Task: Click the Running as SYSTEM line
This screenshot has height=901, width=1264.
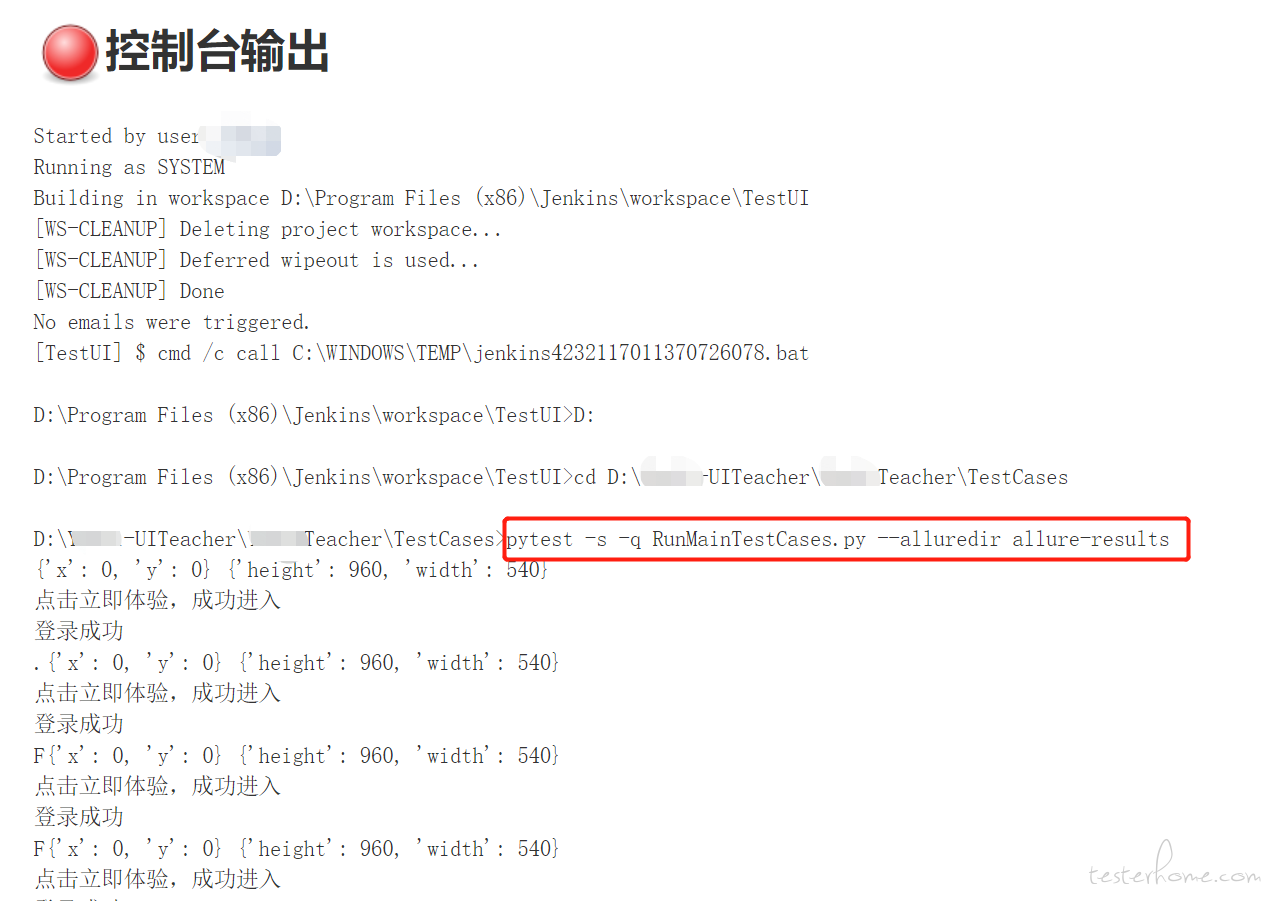Action: [129, 167]
